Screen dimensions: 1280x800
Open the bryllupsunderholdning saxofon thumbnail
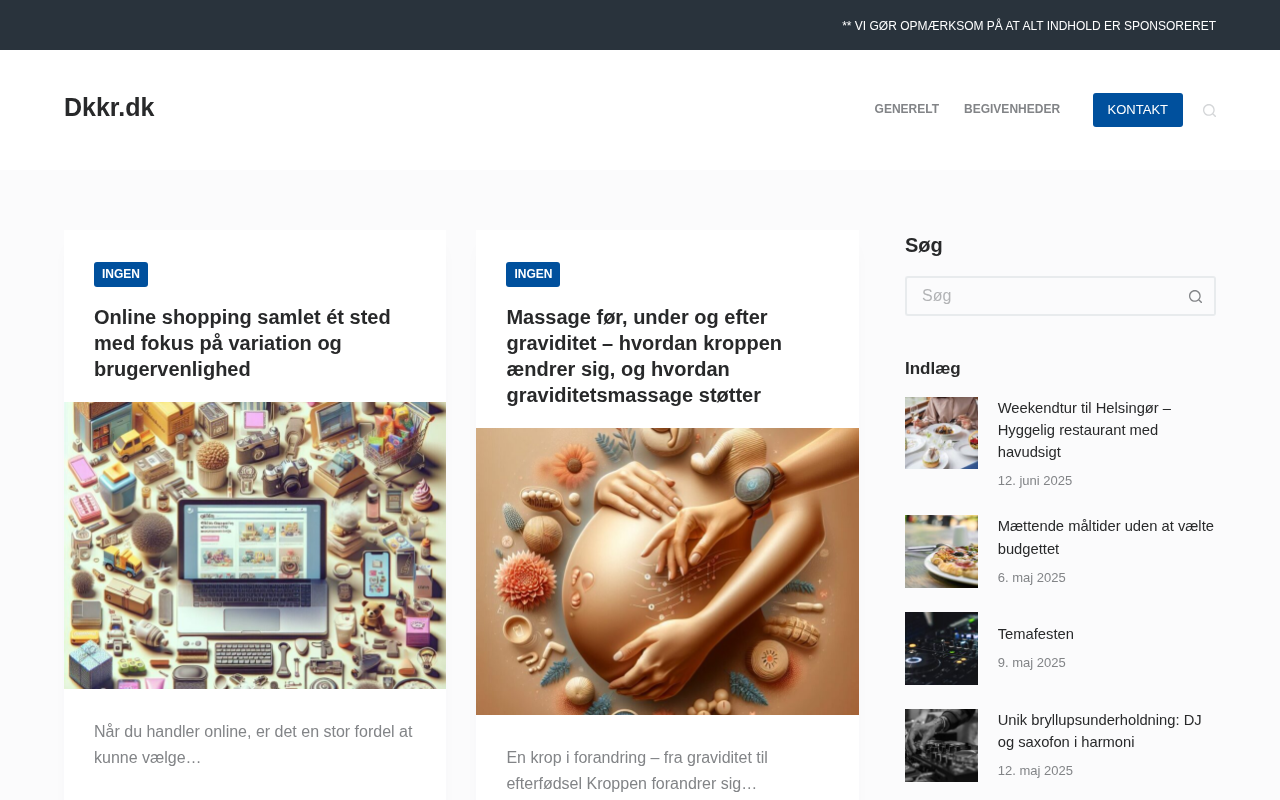pos(941,745)
